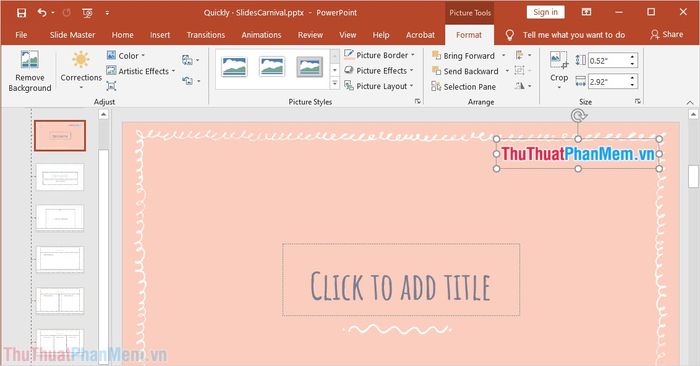
Task: Click the Crop tool icon
Action: pos(558,59)
